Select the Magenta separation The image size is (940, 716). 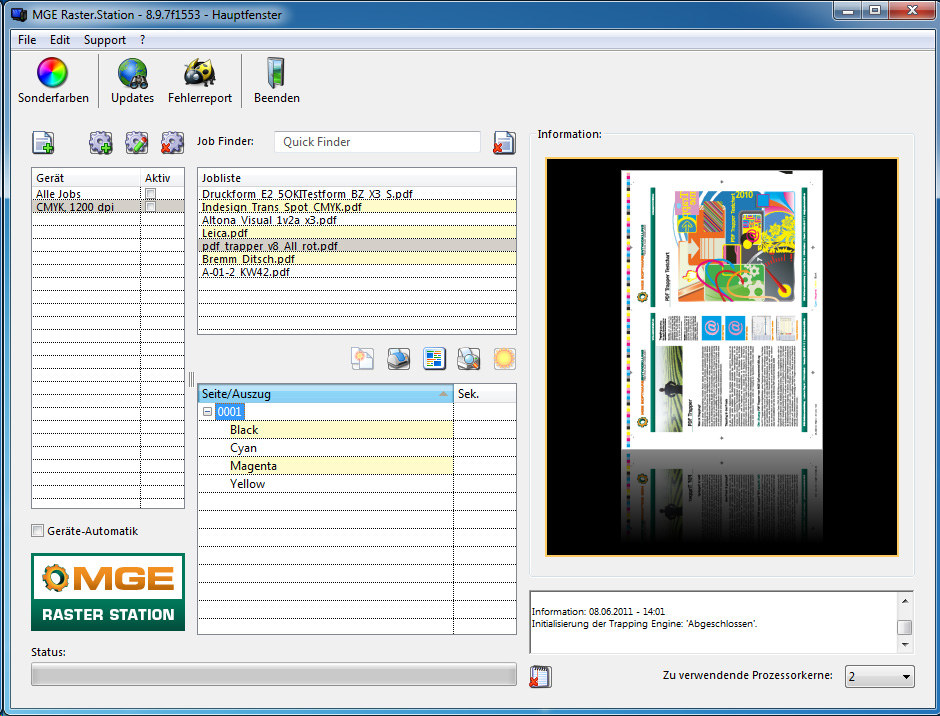tap(253, 466)
